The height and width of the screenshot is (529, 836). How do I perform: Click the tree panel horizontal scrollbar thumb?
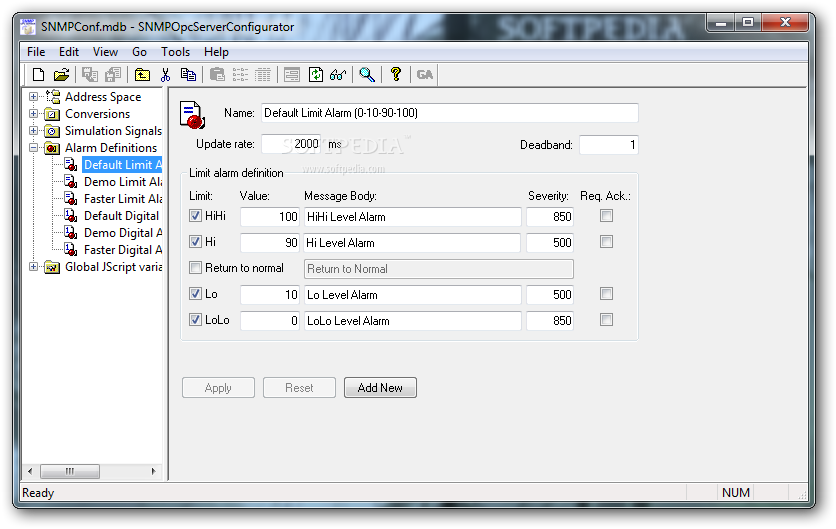pos(70,471)
